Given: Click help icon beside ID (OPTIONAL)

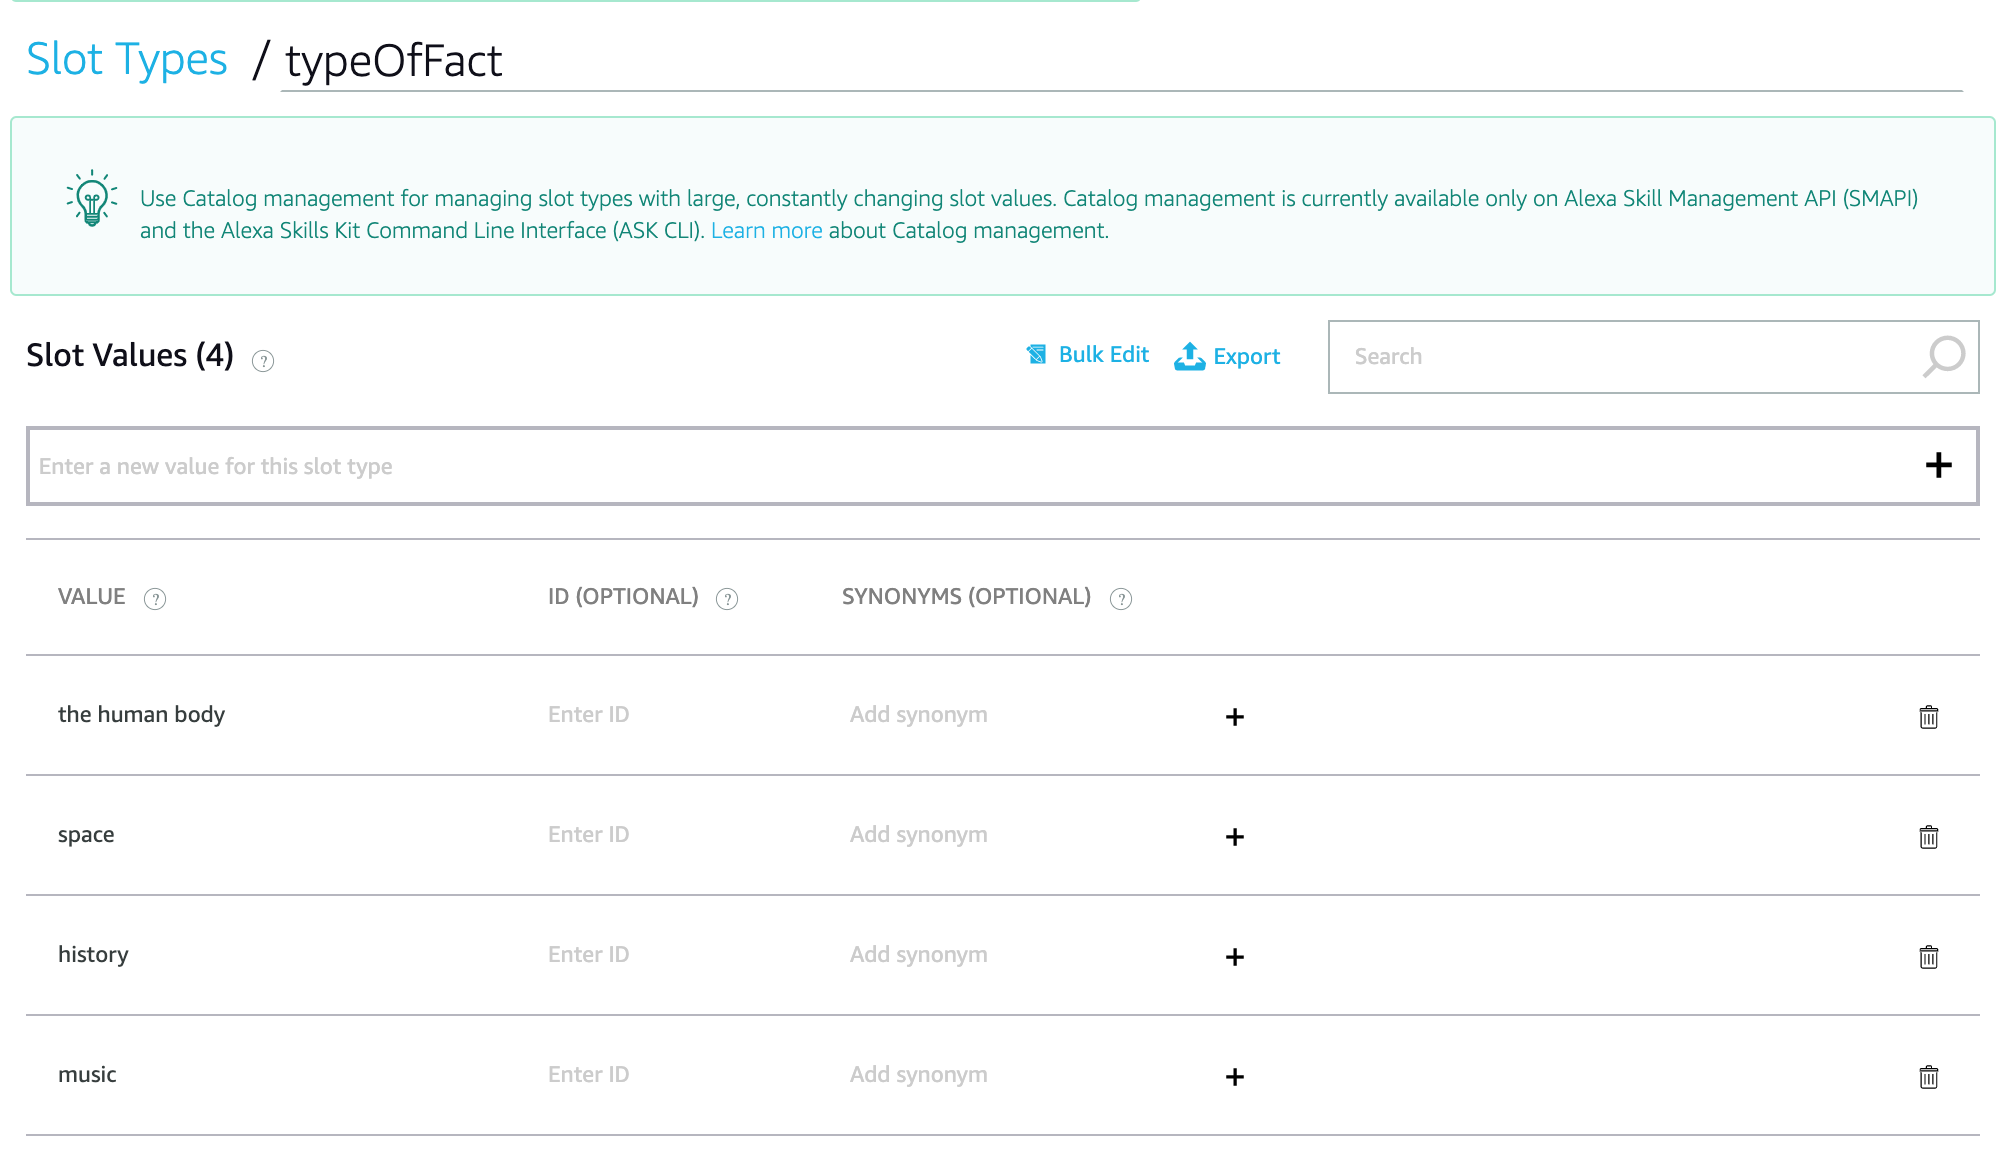Looking at the screenshot, I should click(727, 599).
